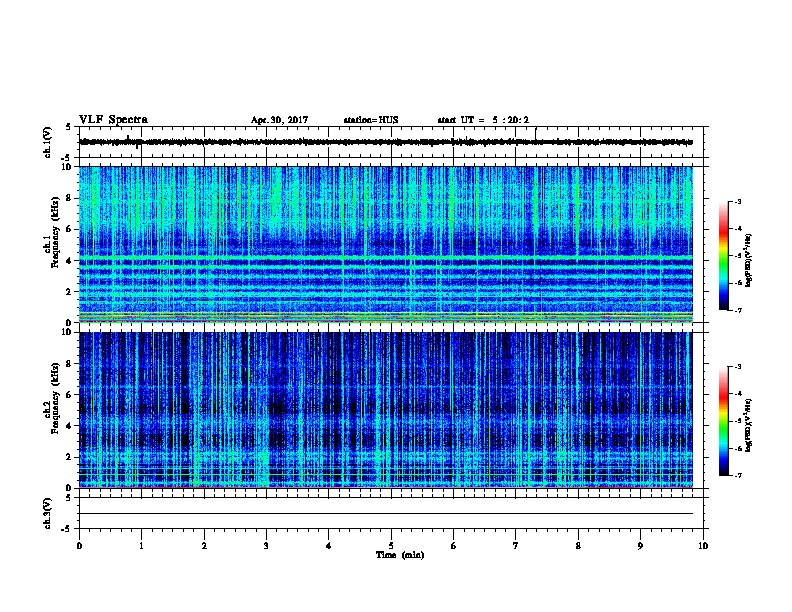Click the ch.3 flat voltage line
792x612 pixels.
[x=386, y=514]
